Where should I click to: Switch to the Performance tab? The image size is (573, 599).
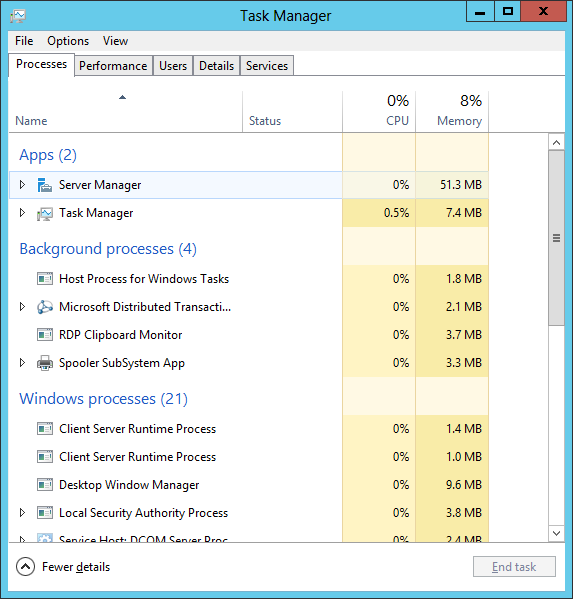pyautogui.click(x=113, y=66)
